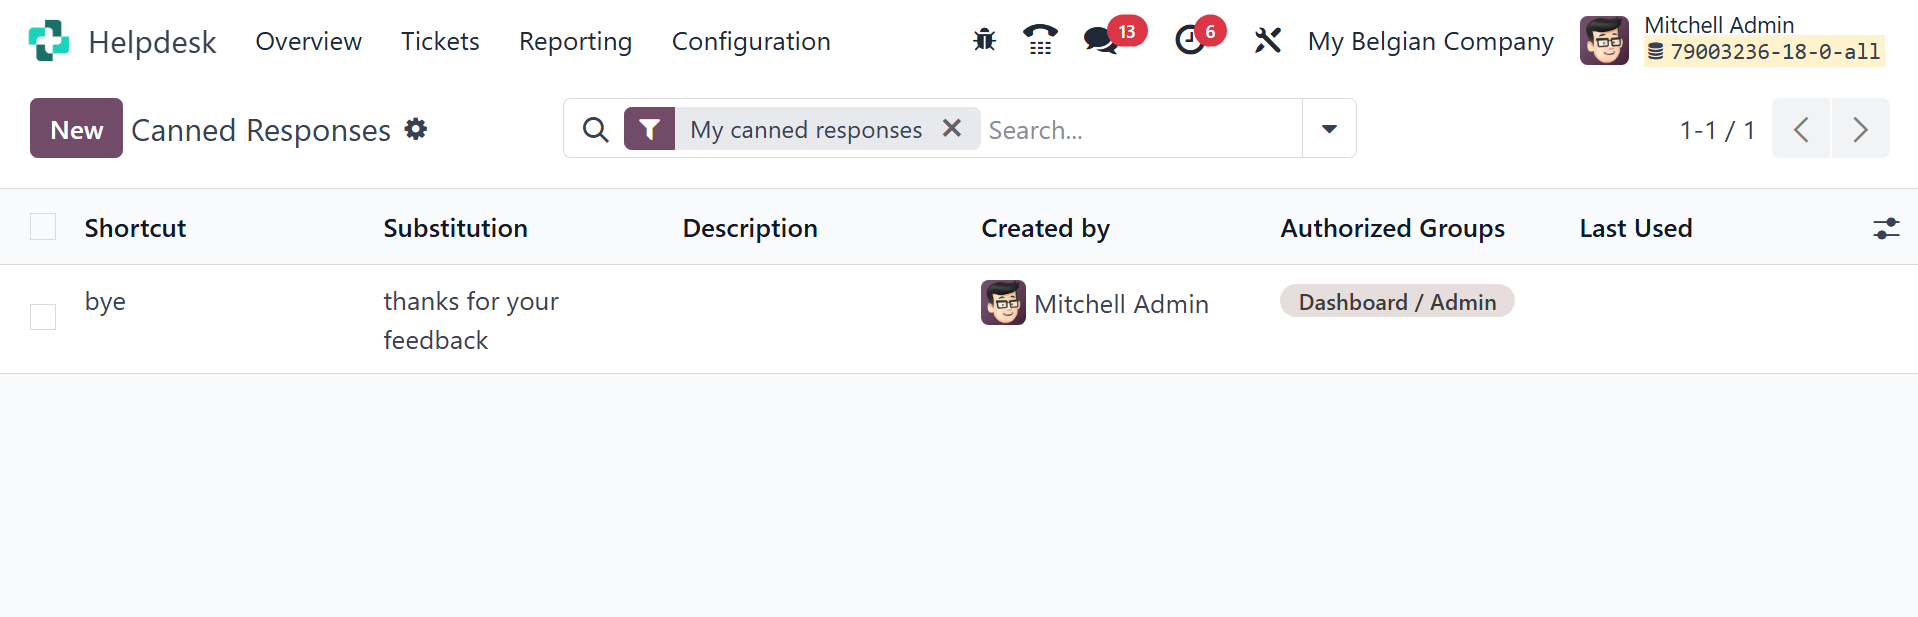Open the activities clock icon
Viewport: 1918px width, 617px height.
click(1190, 40)
